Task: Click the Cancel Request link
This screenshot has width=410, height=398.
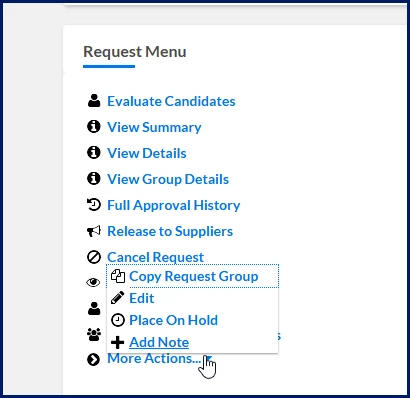Action: coord(155,257)
